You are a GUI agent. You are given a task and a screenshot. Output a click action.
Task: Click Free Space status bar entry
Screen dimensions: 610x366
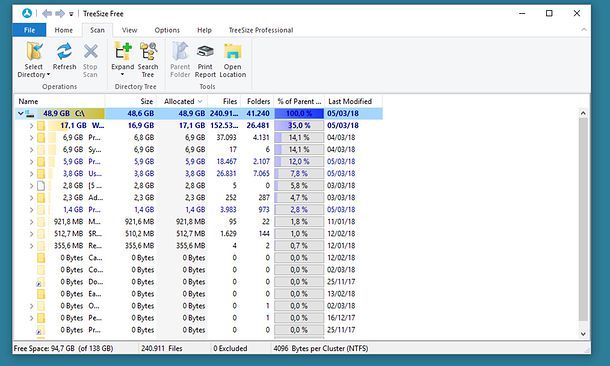click(63, 348)
